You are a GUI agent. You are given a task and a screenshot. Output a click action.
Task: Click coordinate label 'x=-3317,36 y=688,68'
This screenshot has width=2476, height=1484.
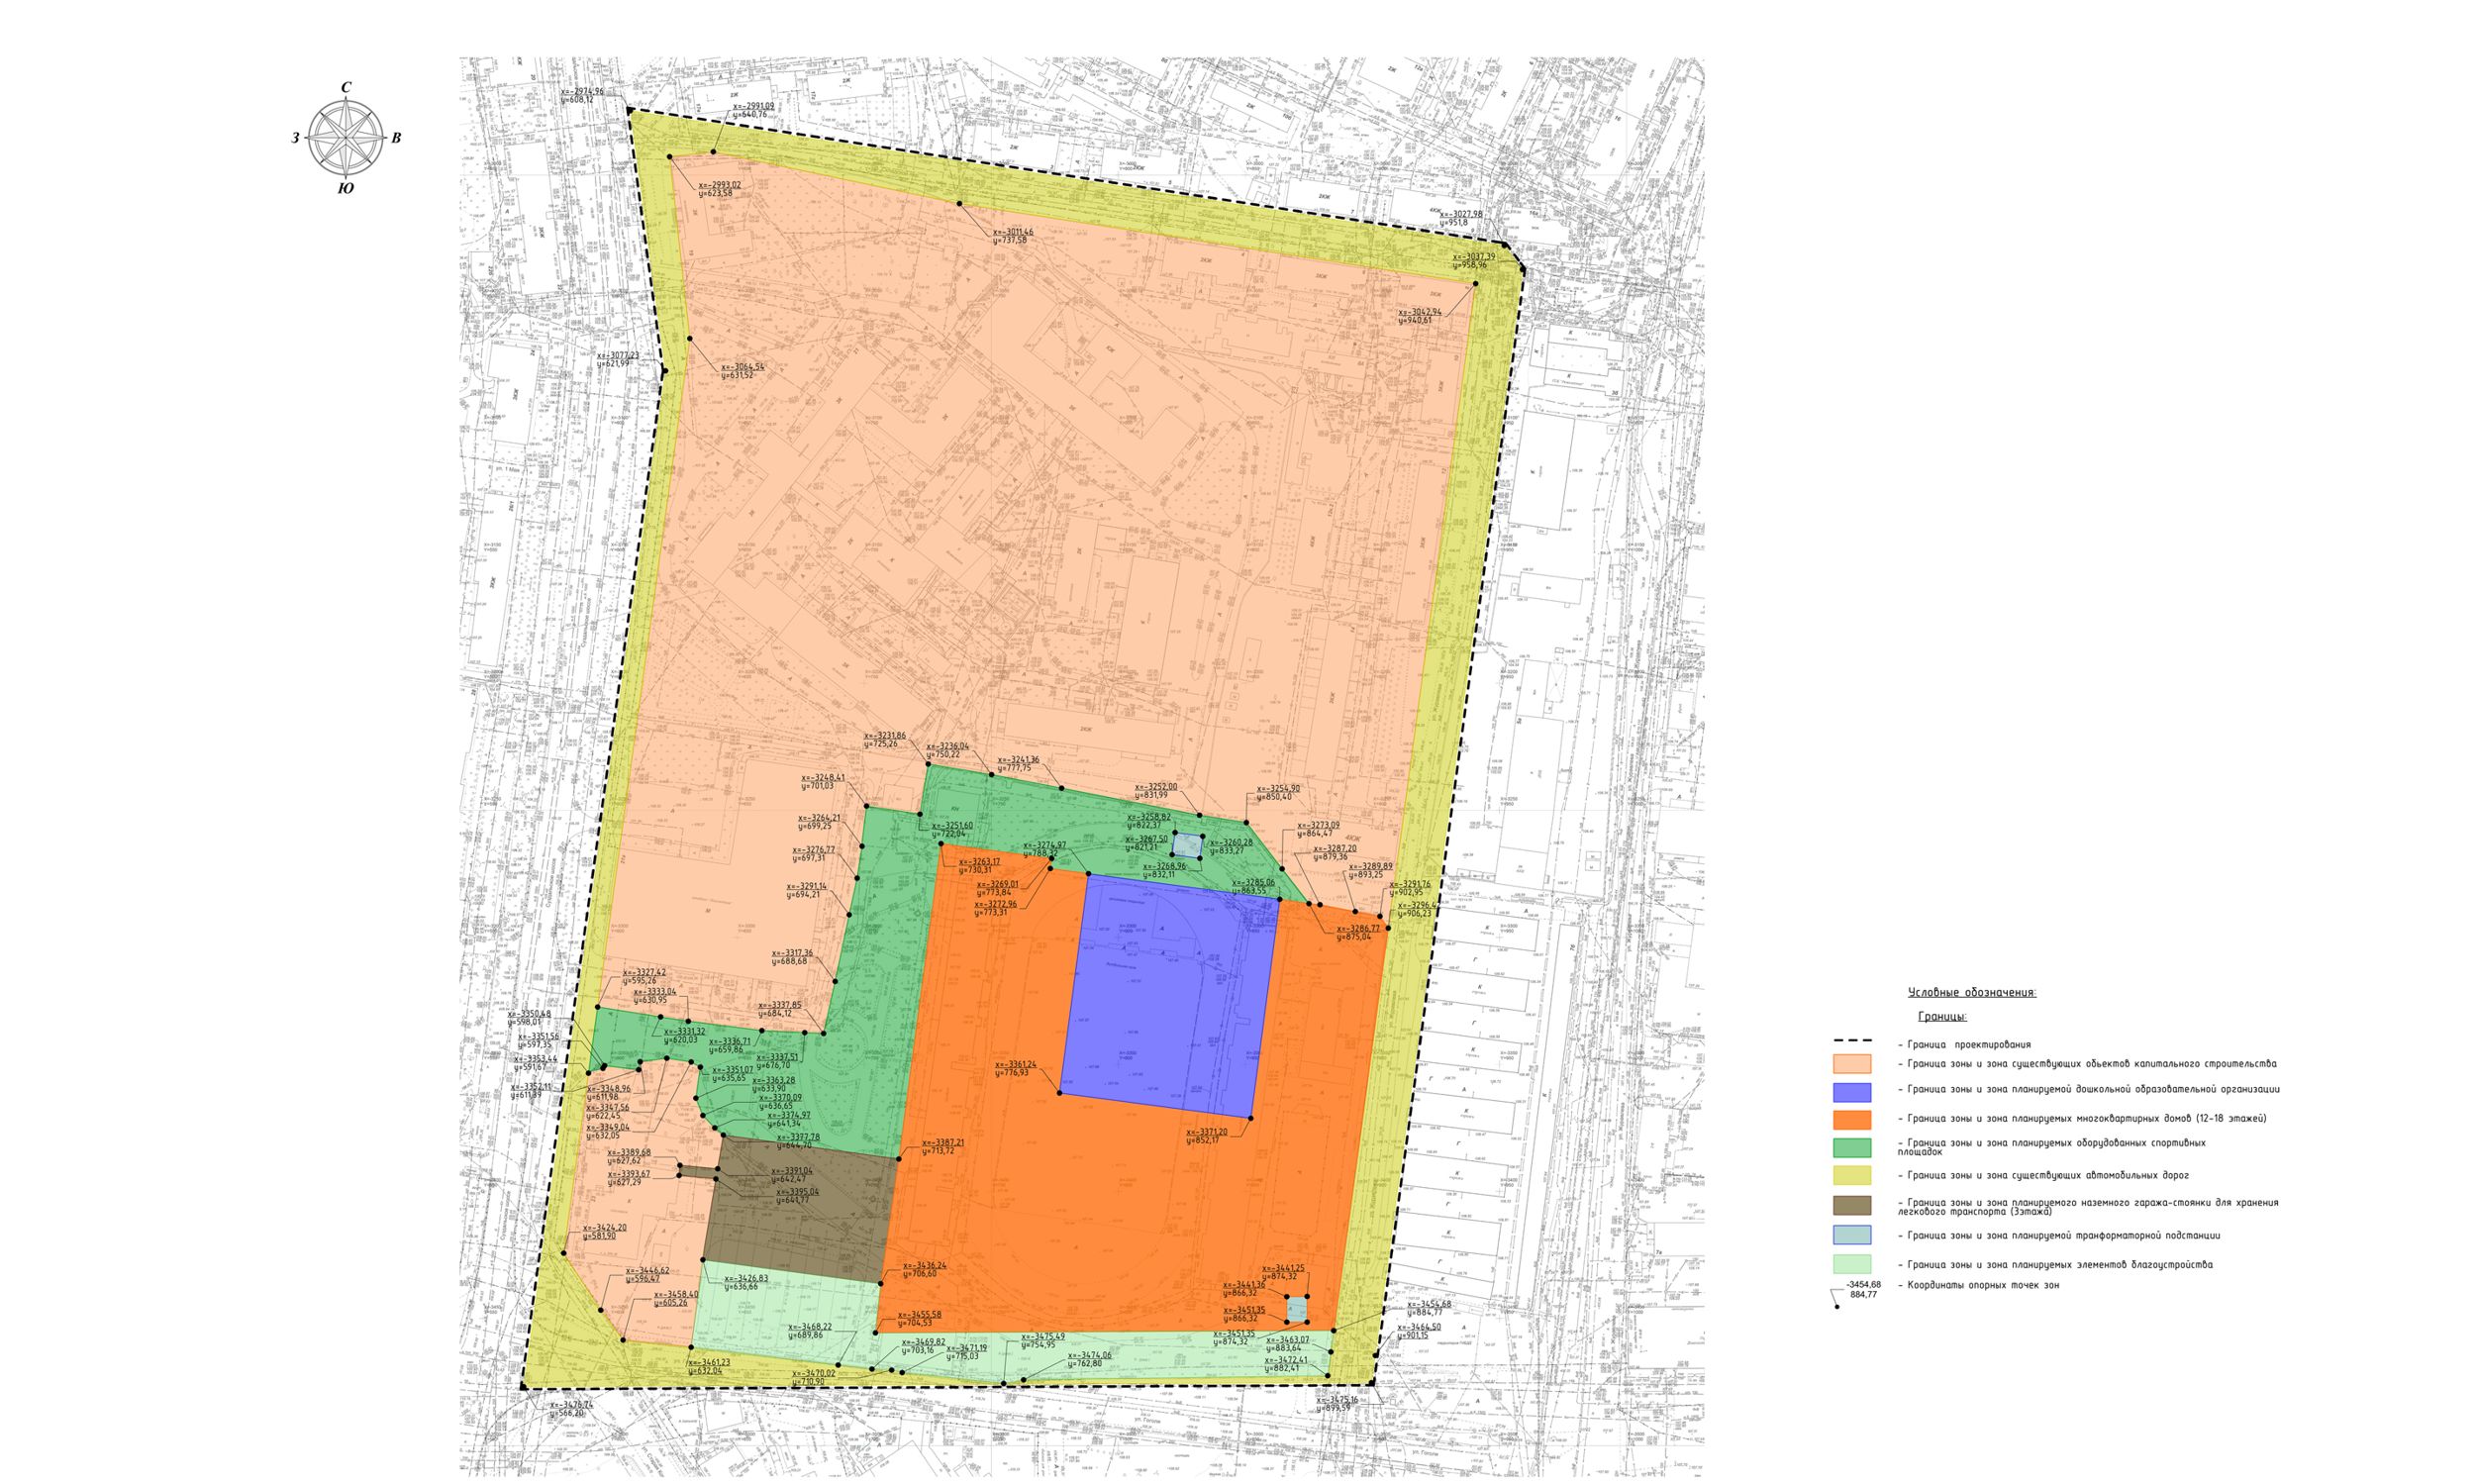[x=792, y=957]
